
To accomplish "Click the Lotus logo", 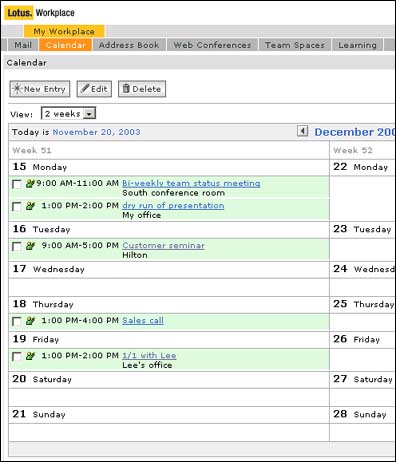I will coord(19,13).
